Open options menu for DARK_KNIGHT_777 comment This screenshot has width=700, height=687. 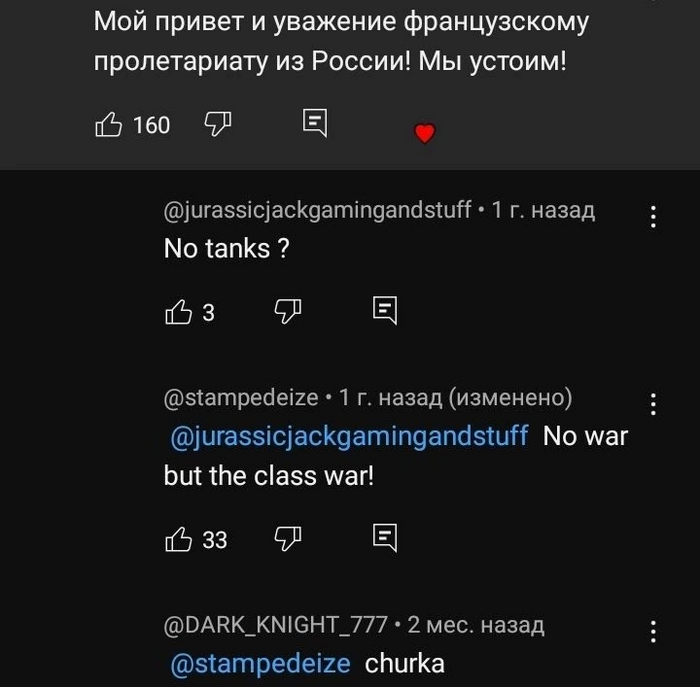click(653, 631)
